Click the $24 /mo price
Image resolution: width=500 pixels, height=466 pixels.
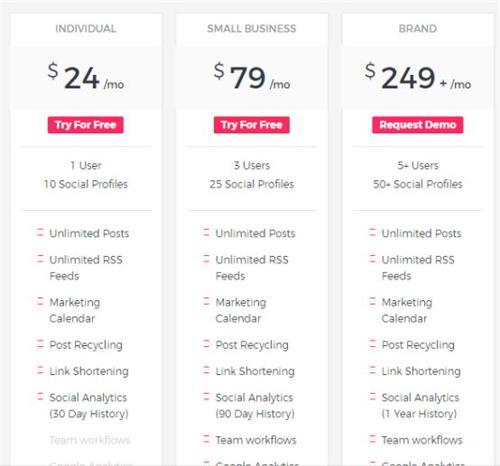tap(86, 77)
